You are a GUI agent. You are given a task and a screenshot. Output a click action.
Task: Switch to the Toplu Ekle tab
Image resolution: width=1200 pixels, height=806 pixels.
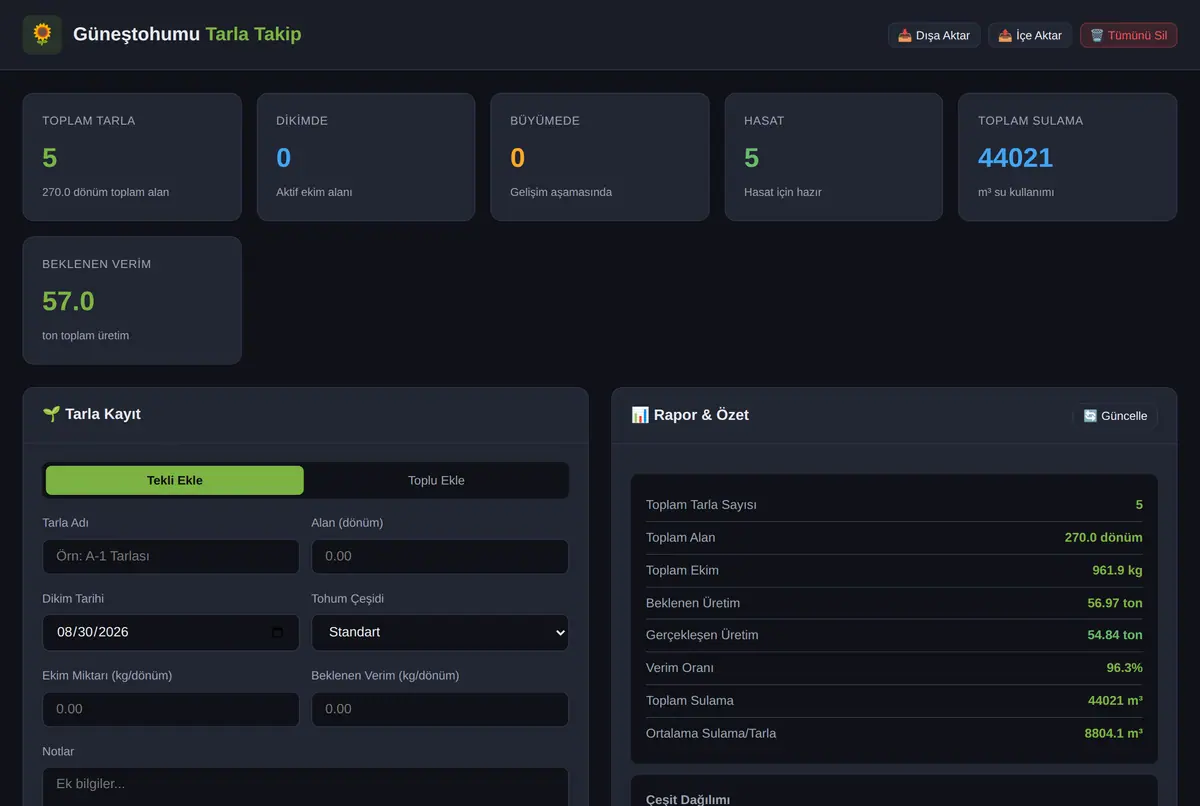tap(436, 480)
